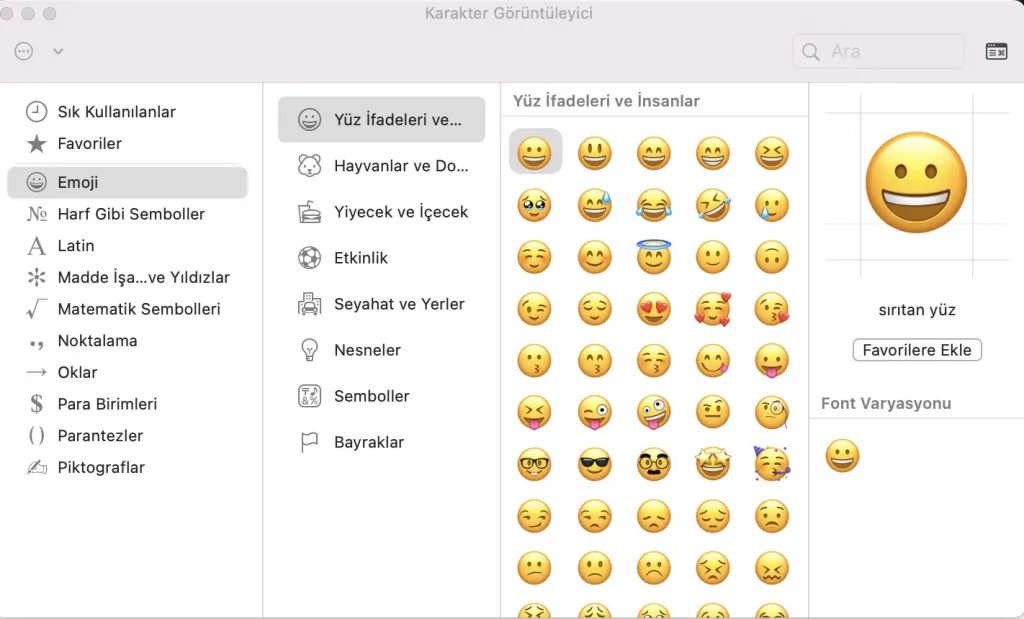This screenshot has width=1024, height=619.
Task: Pick the squinting laughing face emoji
Action: (x=772, y=153)
